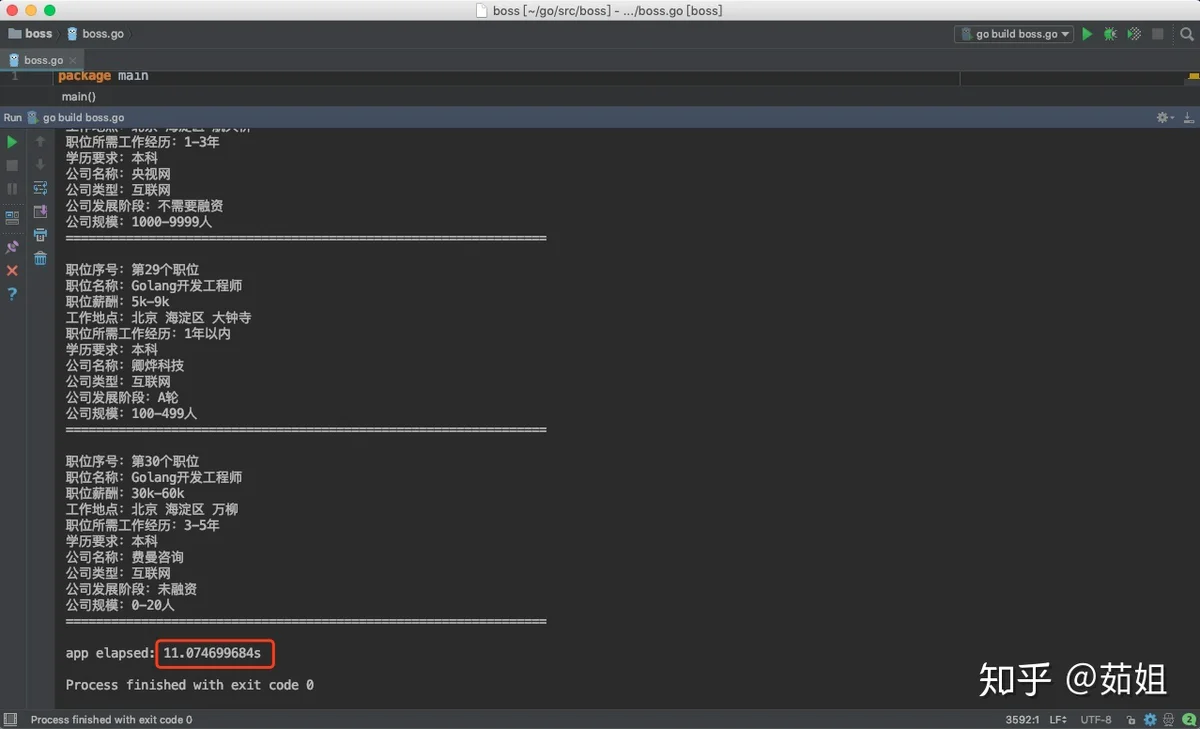Toggle the pin tab icon
This screenshot has width=1200, height=729.
click(12, 247)
